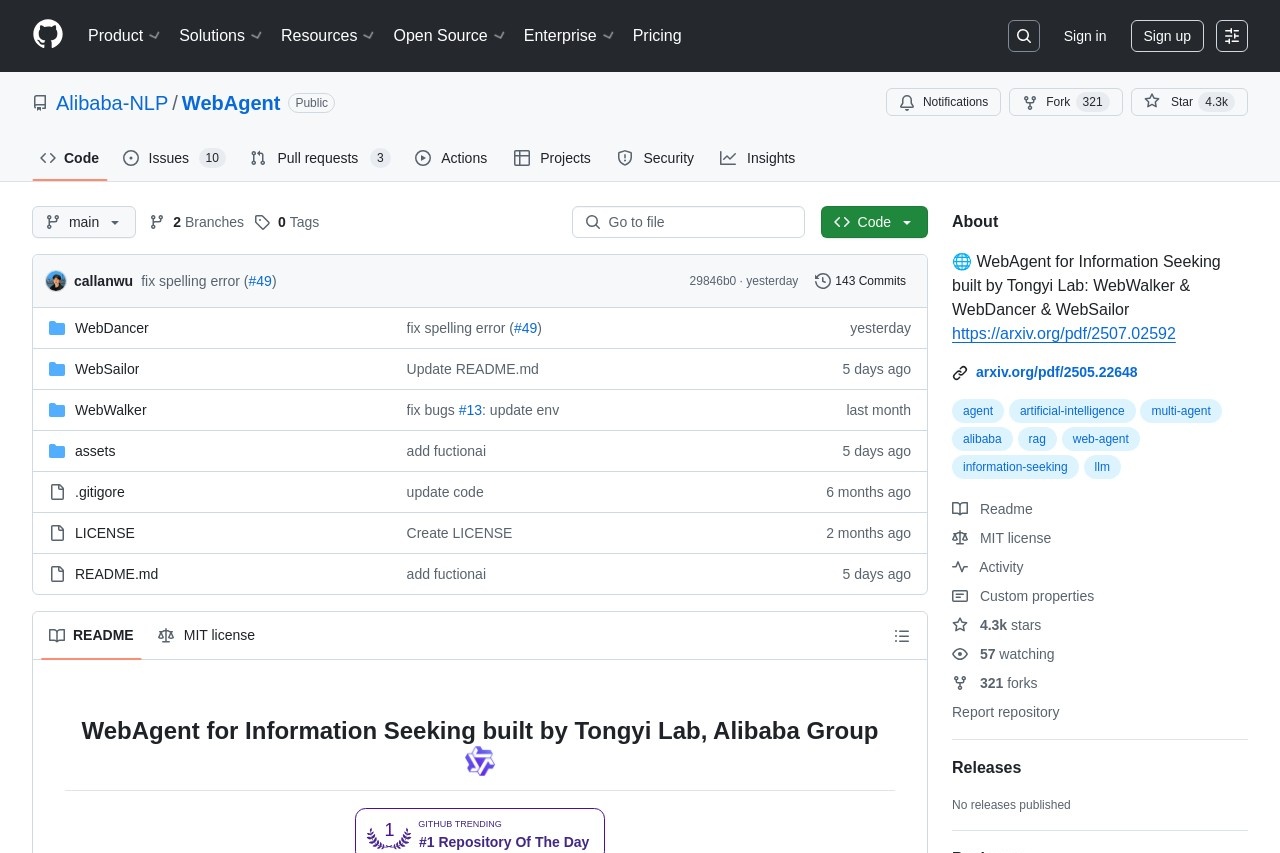
Task: Switch to the Pull requests tab
Action: [x=320, y=158]
